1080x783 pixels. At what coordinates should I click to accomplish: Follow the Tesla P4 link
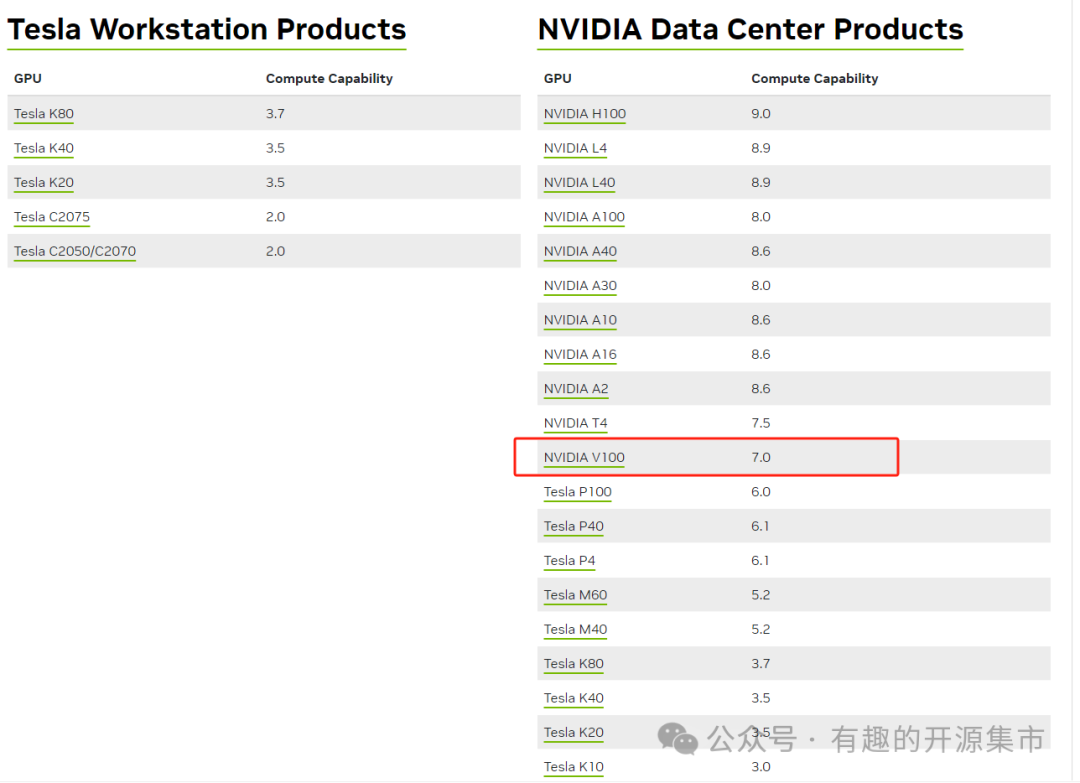pos(569,561)
